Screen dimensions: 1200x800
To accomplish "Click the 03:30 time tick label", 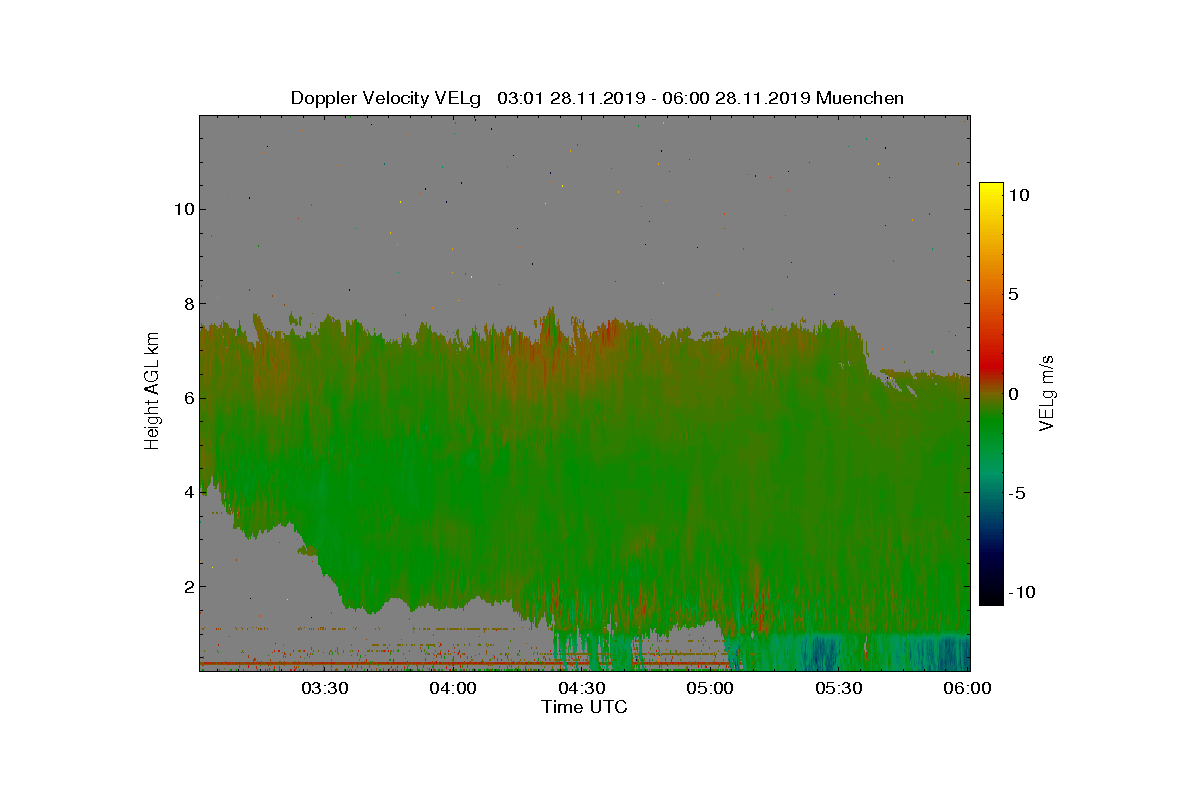I will (x=325, y=688).
